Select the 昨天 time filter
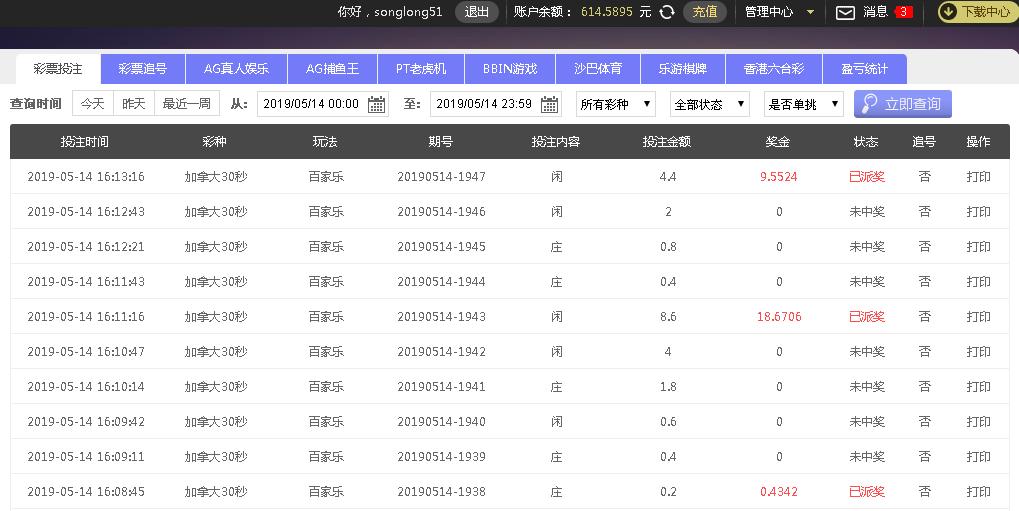1019x511 pixels. click(133, 104)
